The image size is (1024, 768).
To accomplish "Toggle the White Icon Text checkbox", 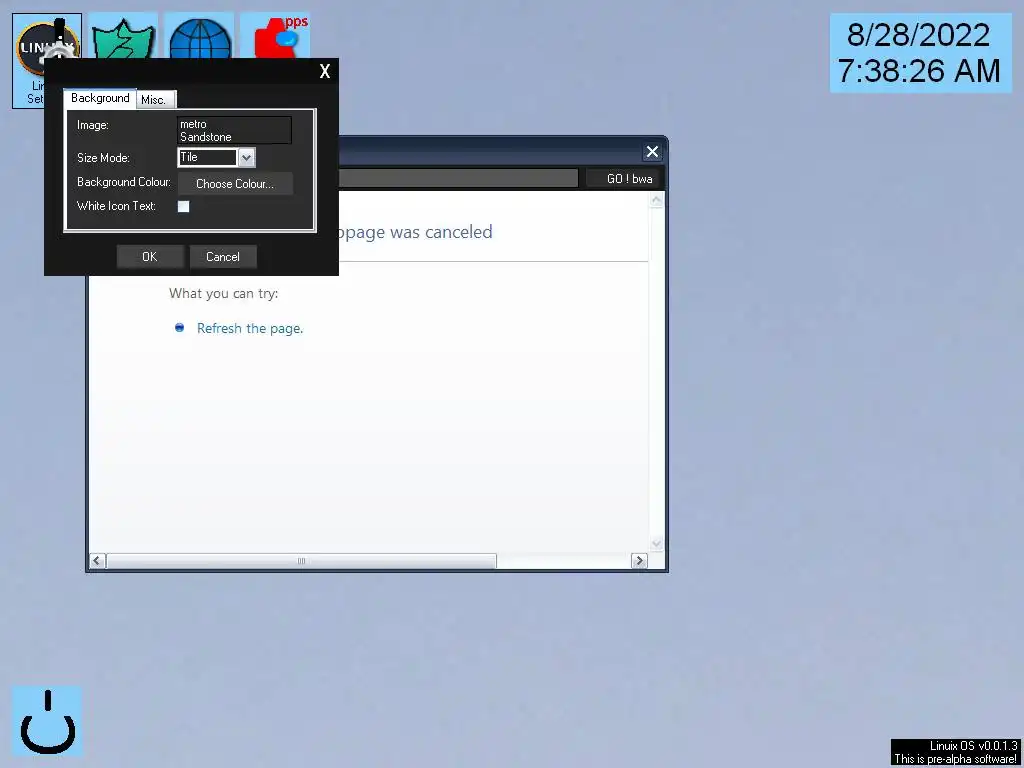I will (184, 206).
